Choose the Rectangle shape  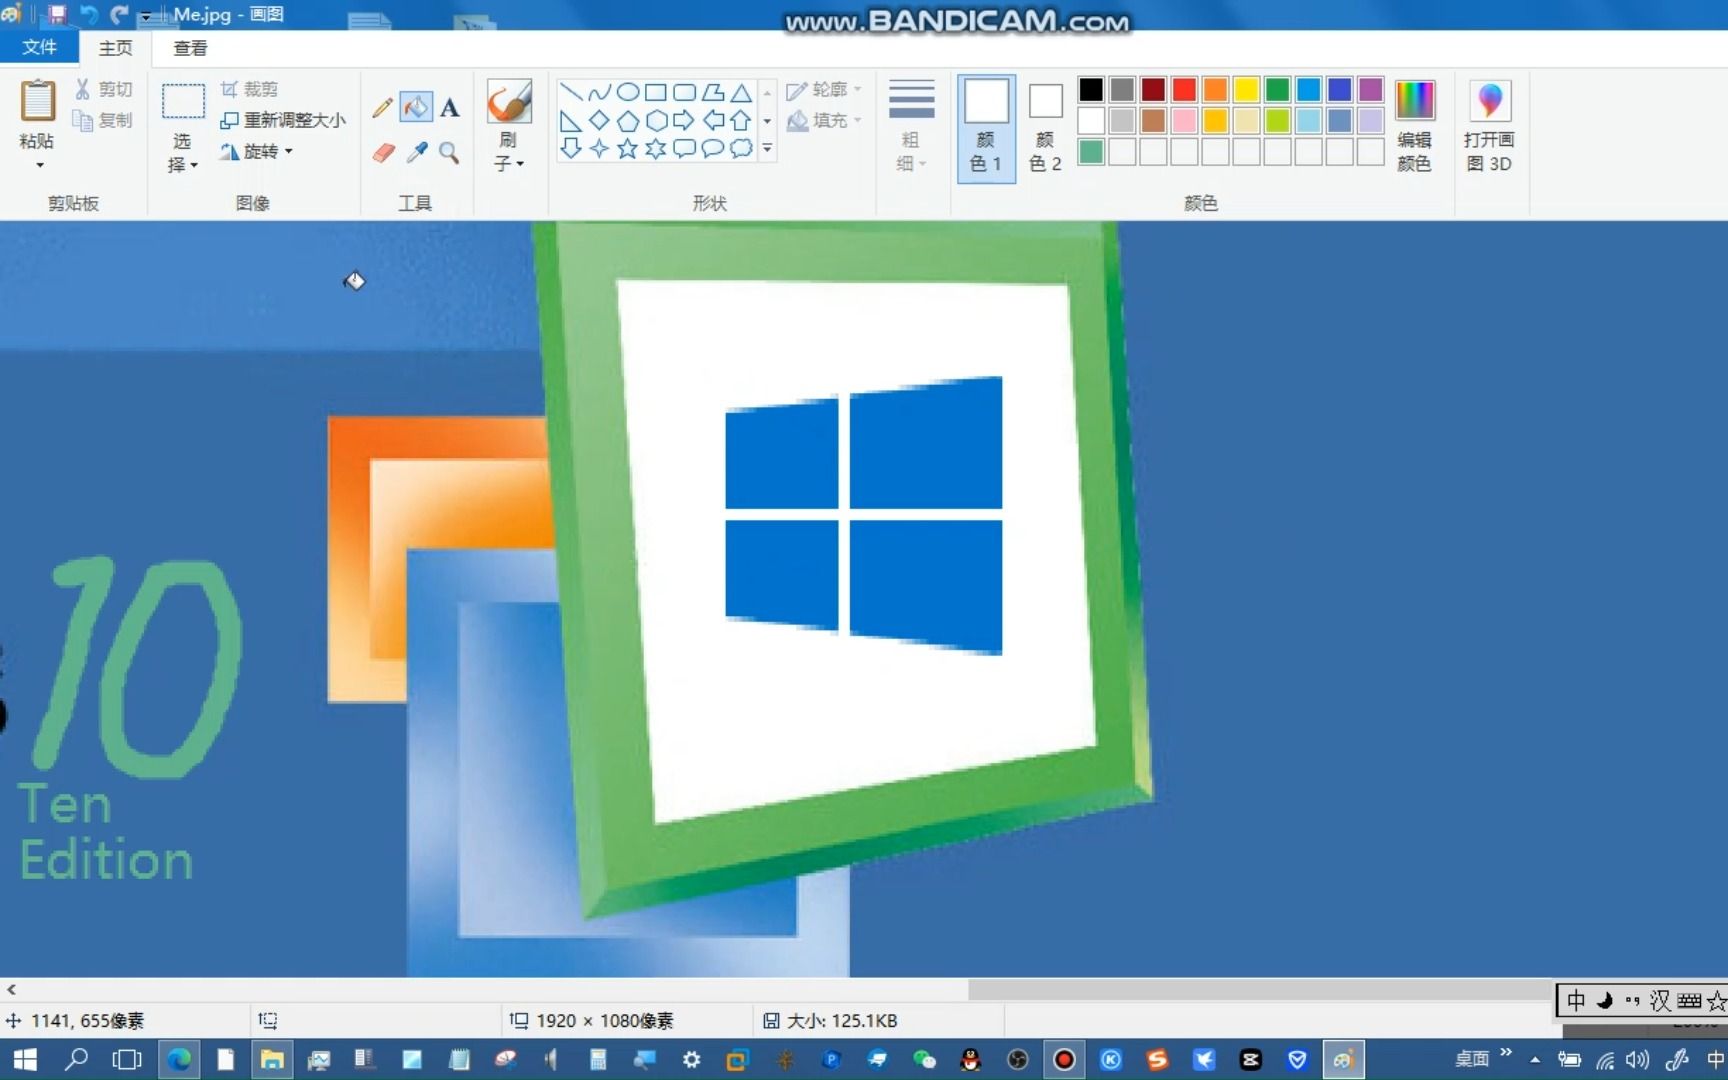(x=656, y=93)
